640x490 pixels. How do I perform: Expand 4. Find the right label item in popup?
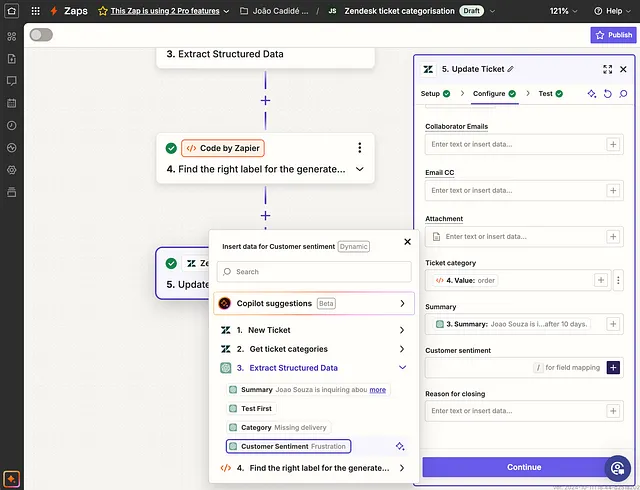coord(313,468)
